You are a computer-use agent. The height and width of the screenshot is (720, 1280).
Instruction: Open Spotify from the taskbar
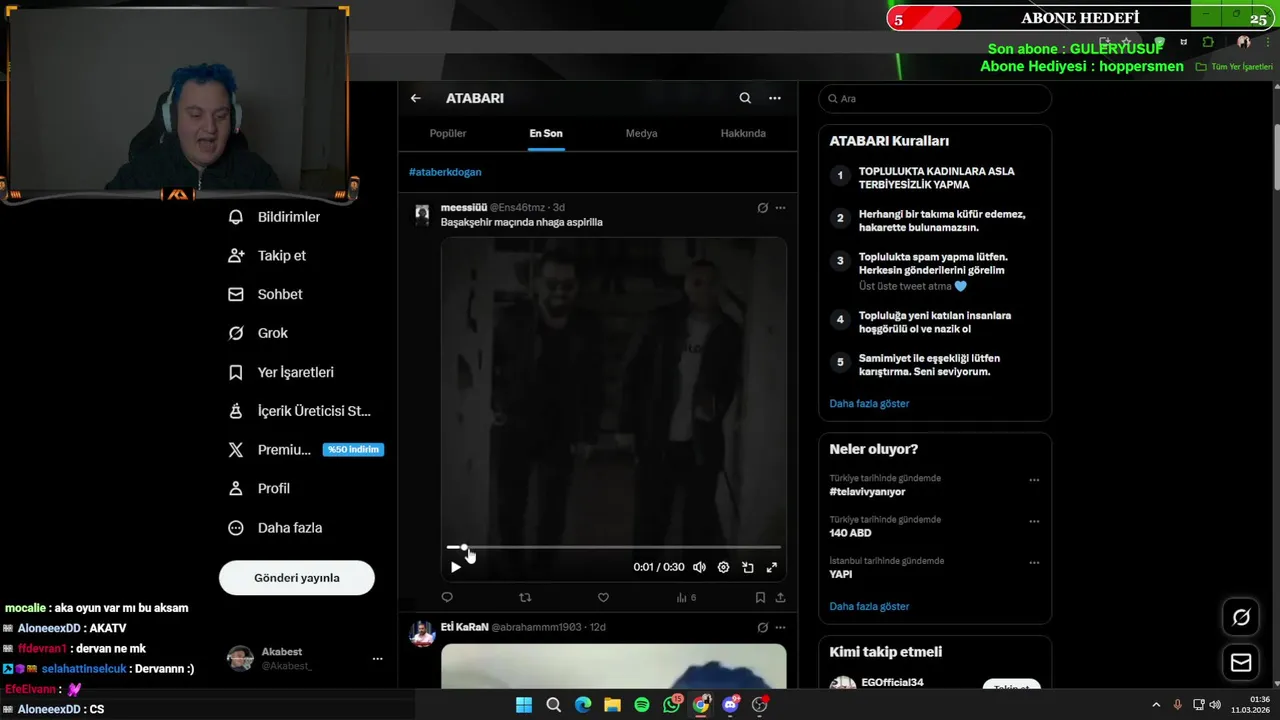click(x=642, y=705)
